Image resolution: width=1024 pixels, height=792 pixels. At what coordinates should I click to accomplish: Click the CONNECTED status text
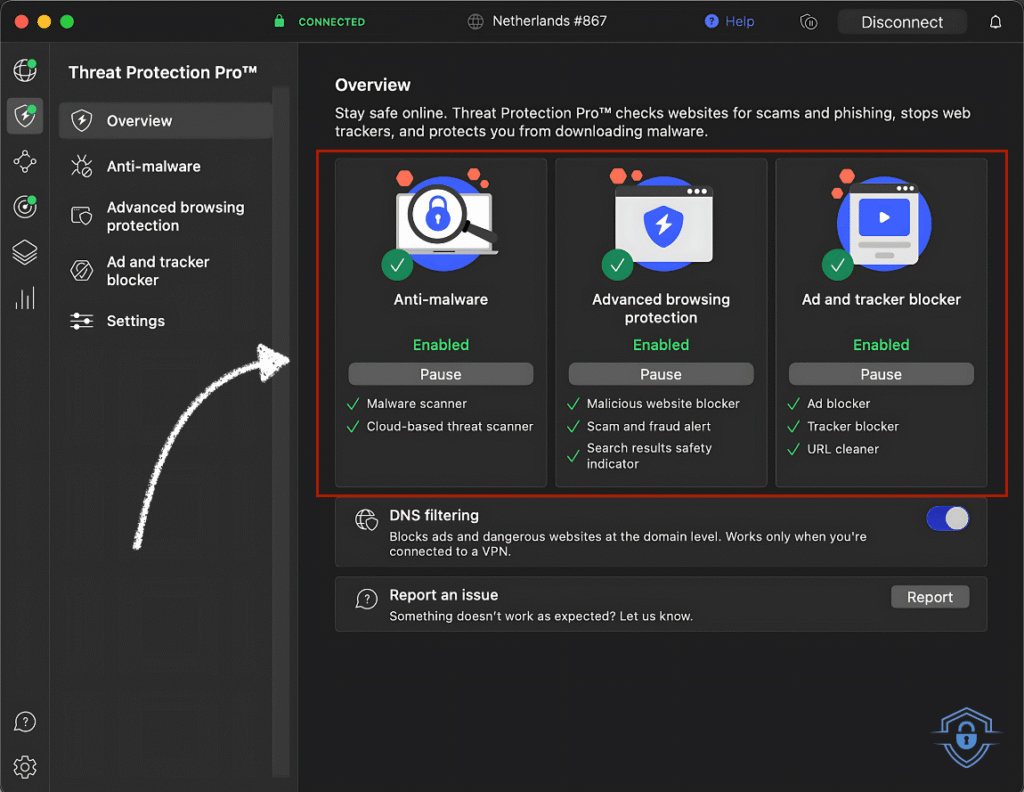(x=332, y=22)
